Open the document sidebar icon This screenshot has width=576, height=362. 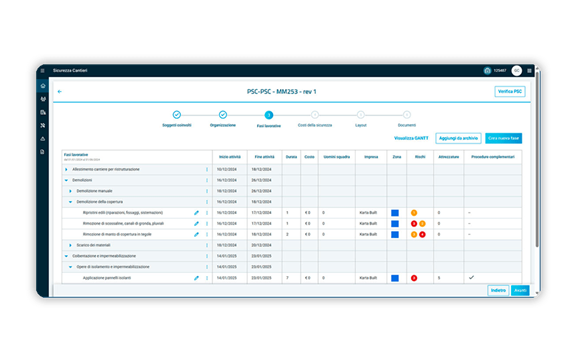(x=43, y=152)
